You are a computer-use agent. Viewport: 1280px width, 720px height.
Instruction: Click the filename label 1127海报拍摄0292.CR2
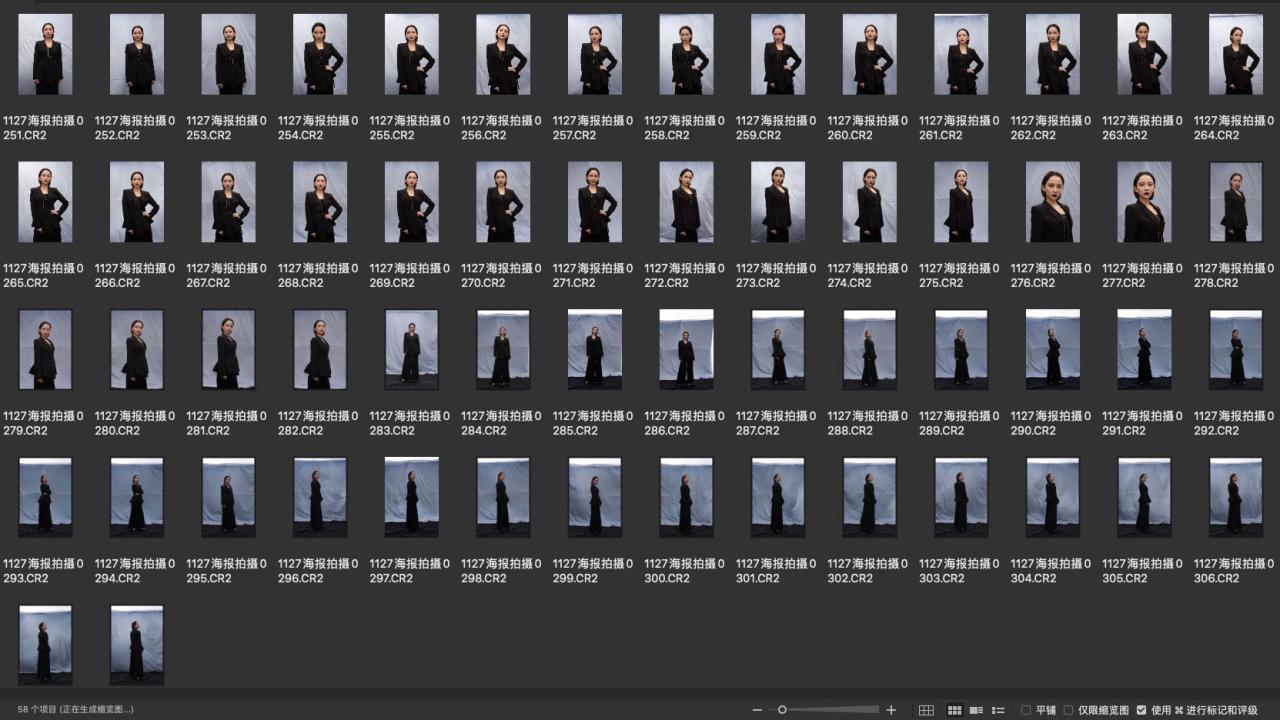coord(1234,423)
